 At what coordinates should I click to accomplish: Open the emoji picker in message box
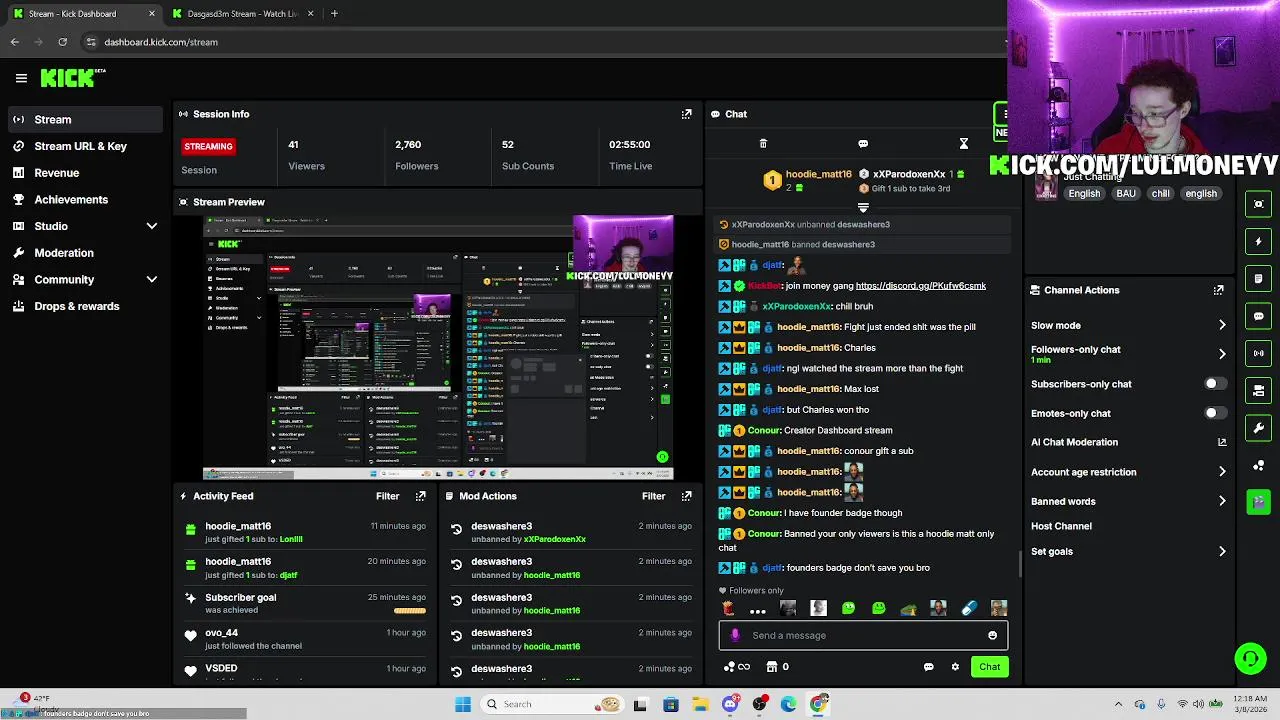click(x=992, y=635)
